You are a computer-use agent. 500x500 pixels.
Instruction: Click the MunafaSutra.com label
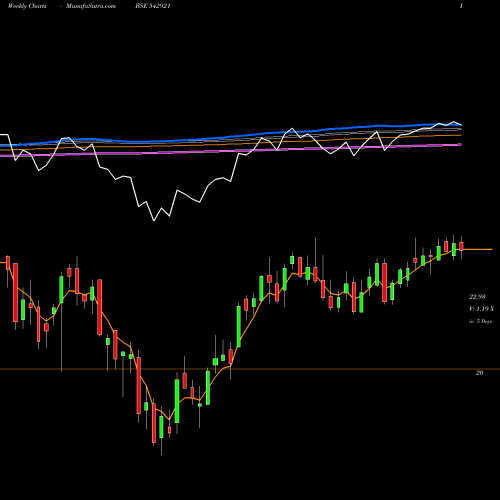91,6
